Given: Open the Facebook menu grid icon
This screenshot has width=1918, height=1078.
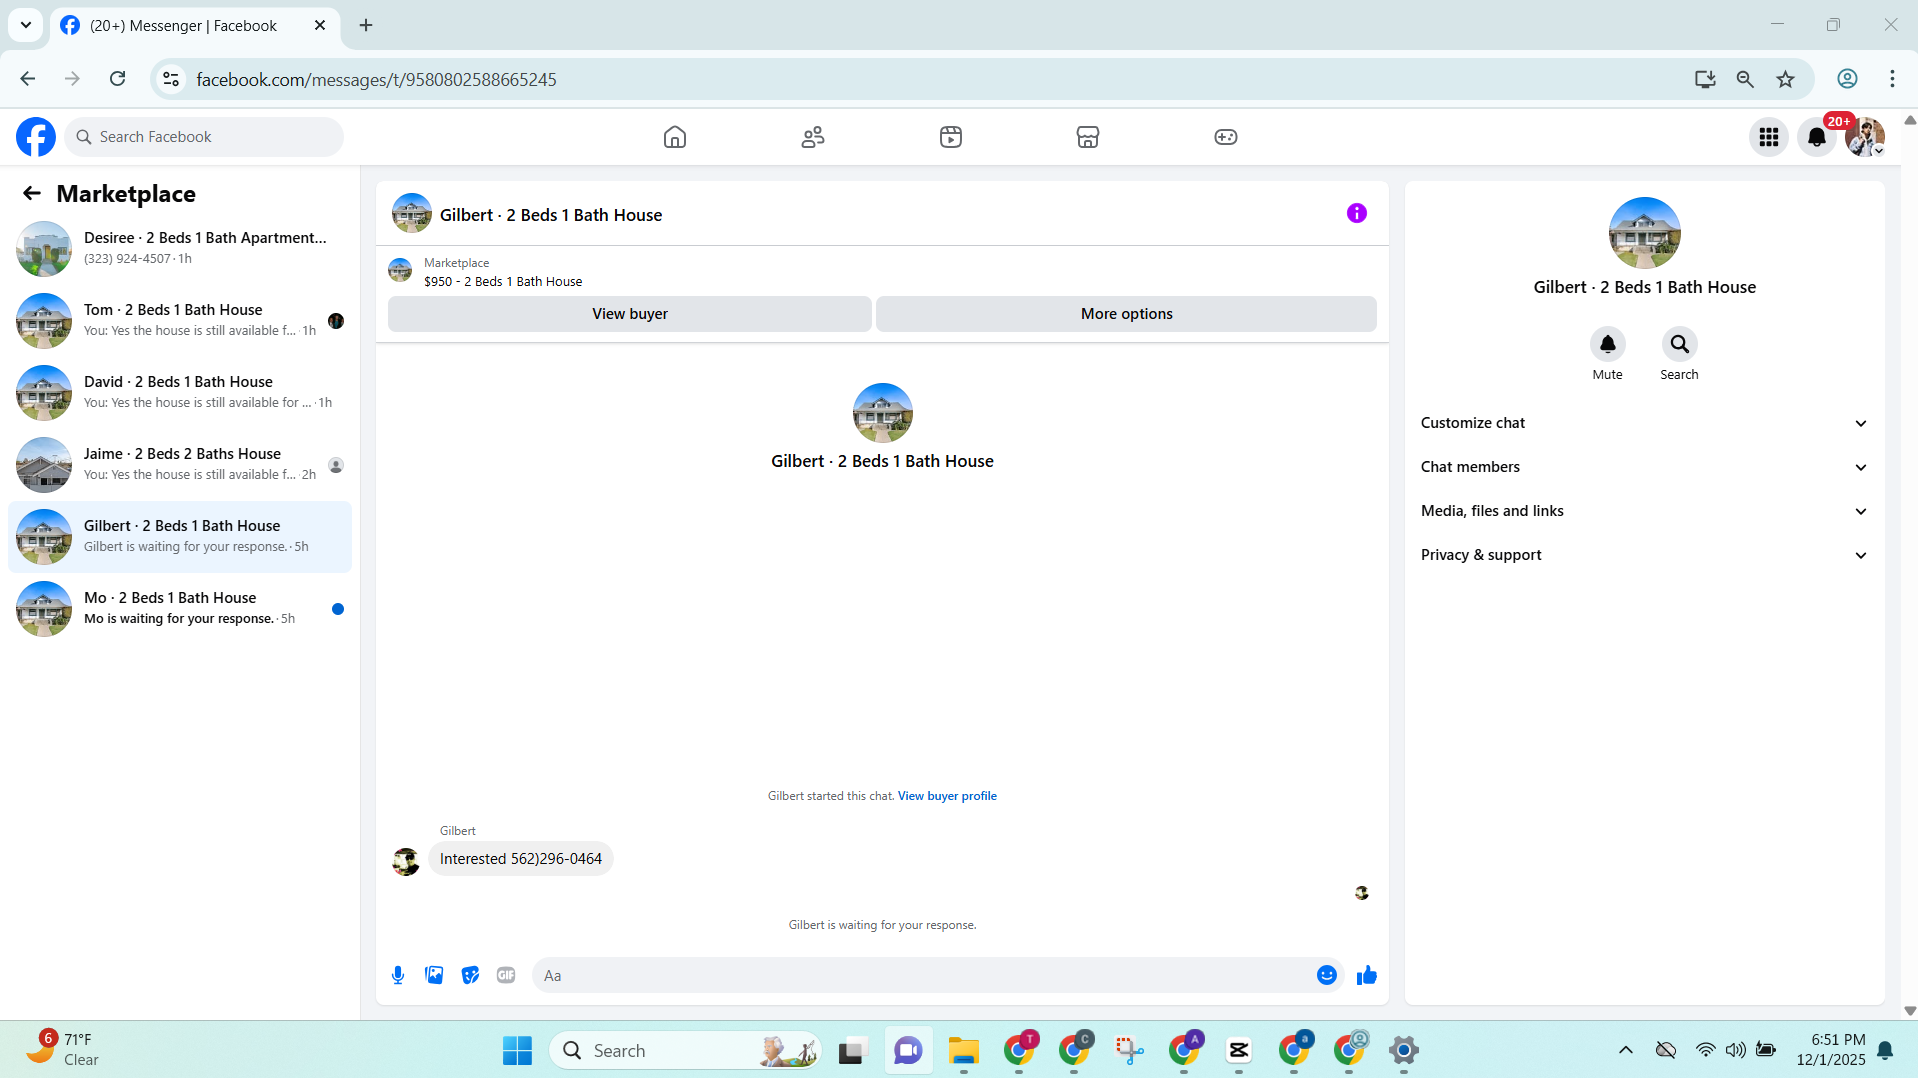Looking at the screenshot, I should click(1769, 137).
